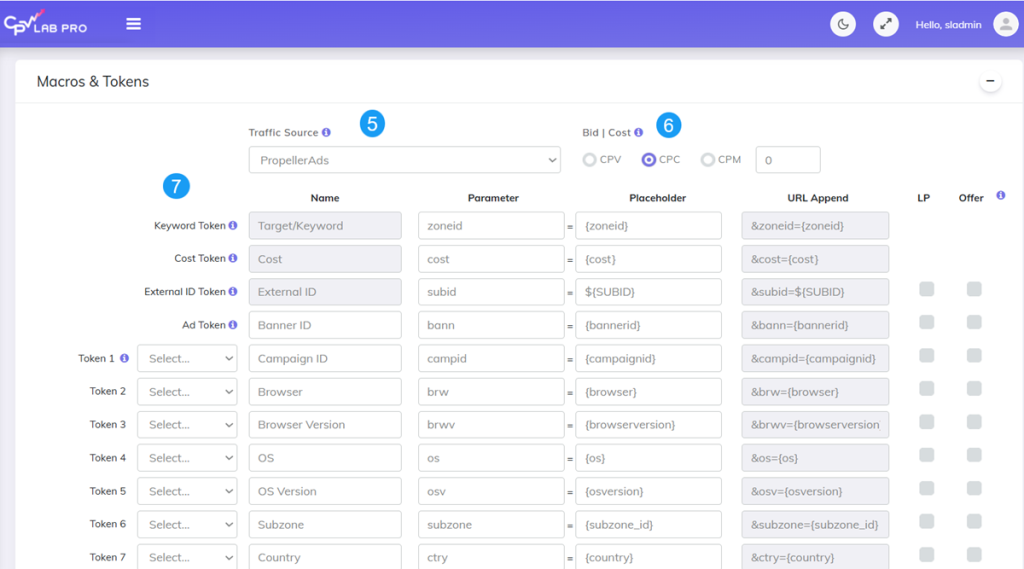1024x569 pixels.
Task: Select the CPV radio button
Action: coord(589,159)
